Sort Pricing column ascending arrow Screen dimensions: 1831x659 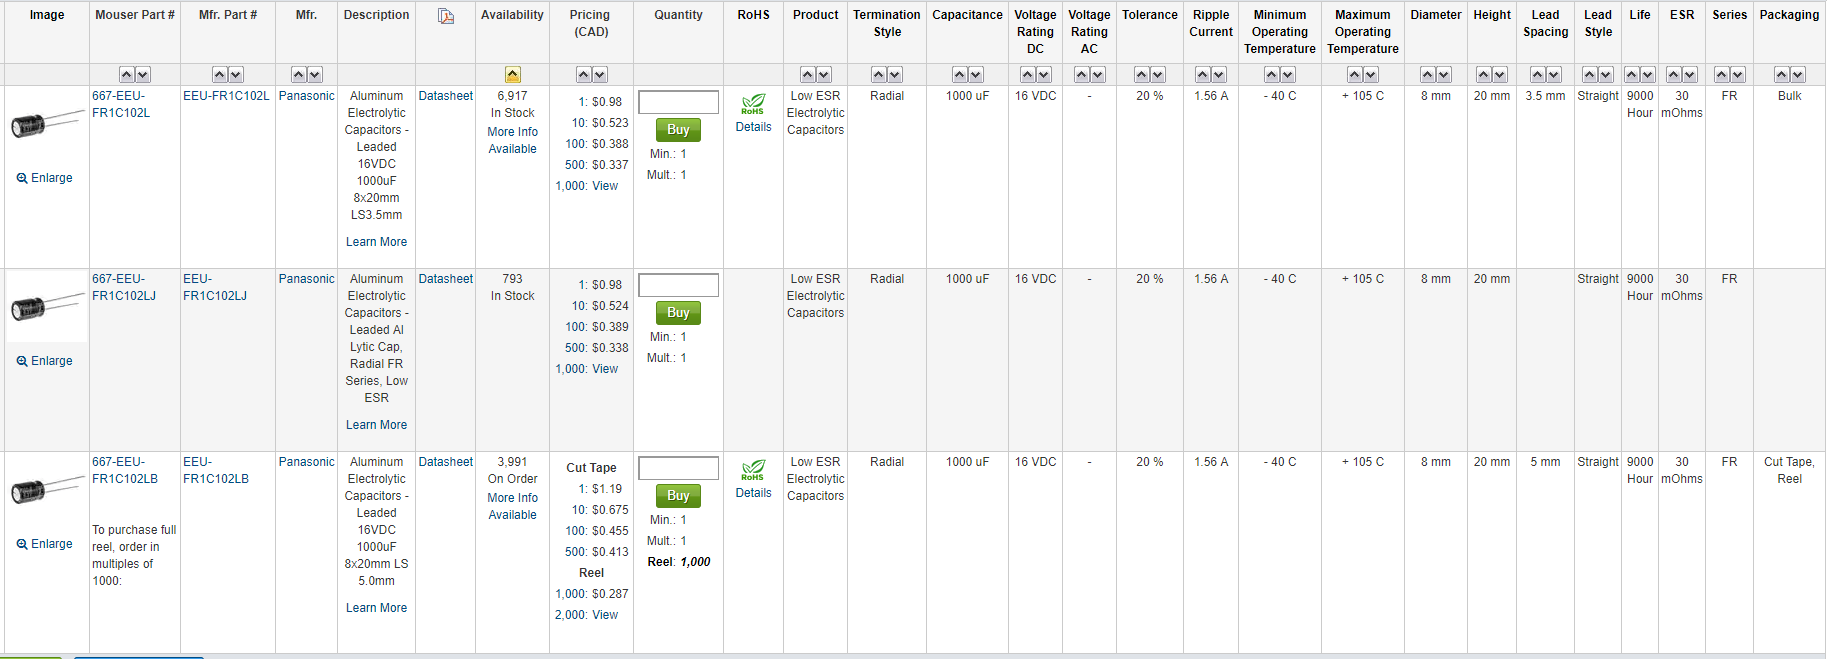click(x=583, y=75)
